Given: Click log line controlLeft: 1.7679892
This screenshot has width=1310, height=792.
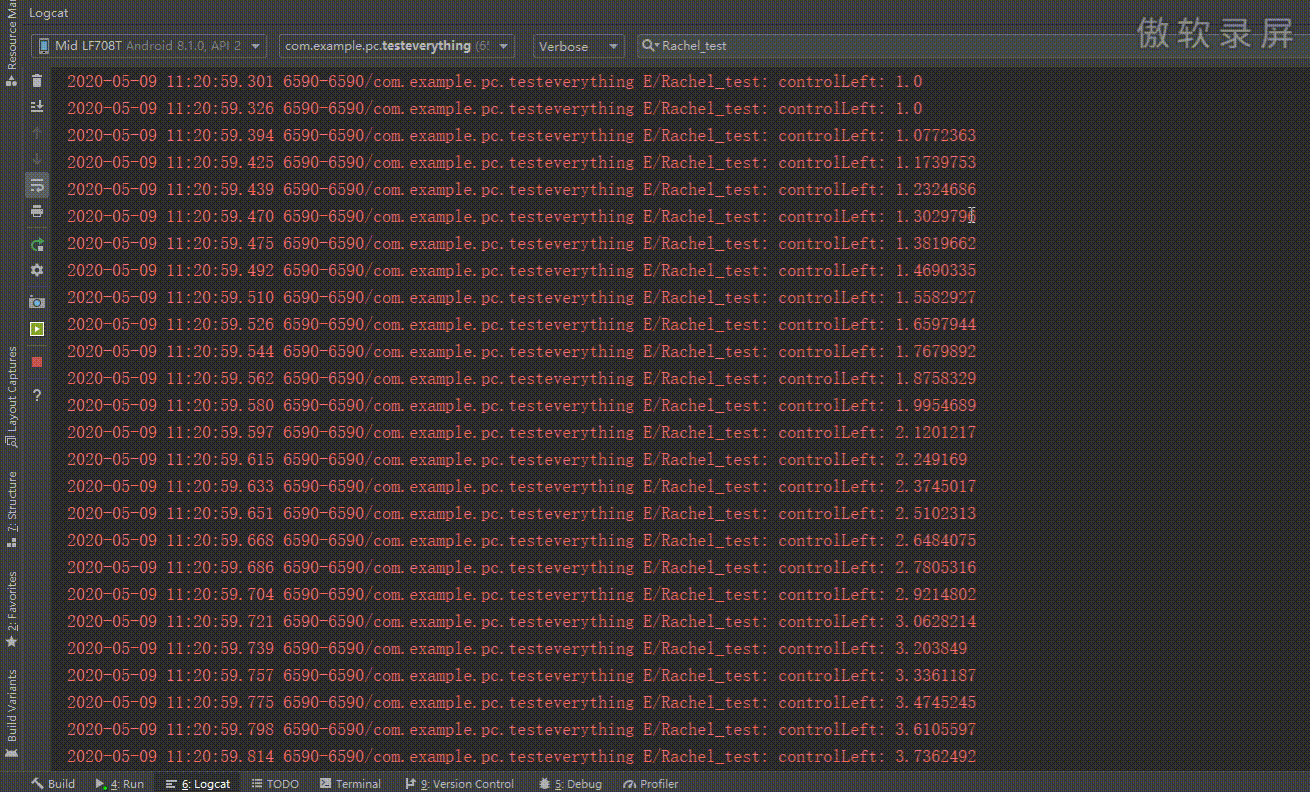Looking at the screenshot, I should [521, 351].
